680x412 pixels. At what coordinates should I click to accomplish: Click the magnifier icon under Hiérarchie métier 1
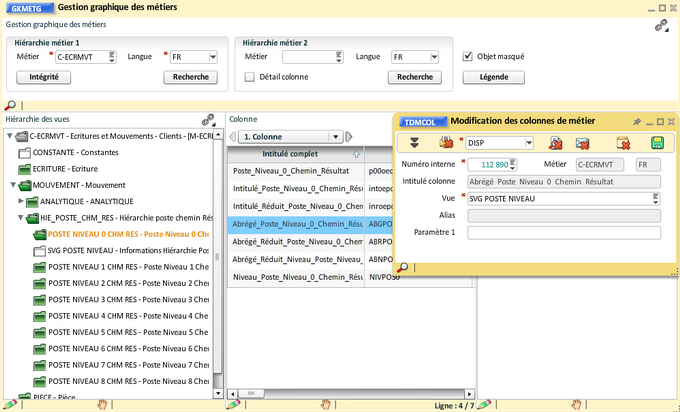tap(10, 105)
